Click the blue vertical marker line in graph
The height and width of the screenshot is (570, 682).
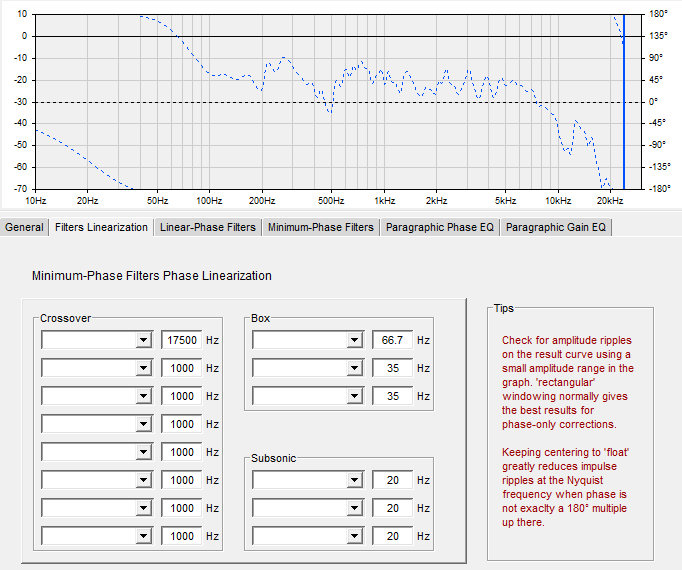click(624, 101)
